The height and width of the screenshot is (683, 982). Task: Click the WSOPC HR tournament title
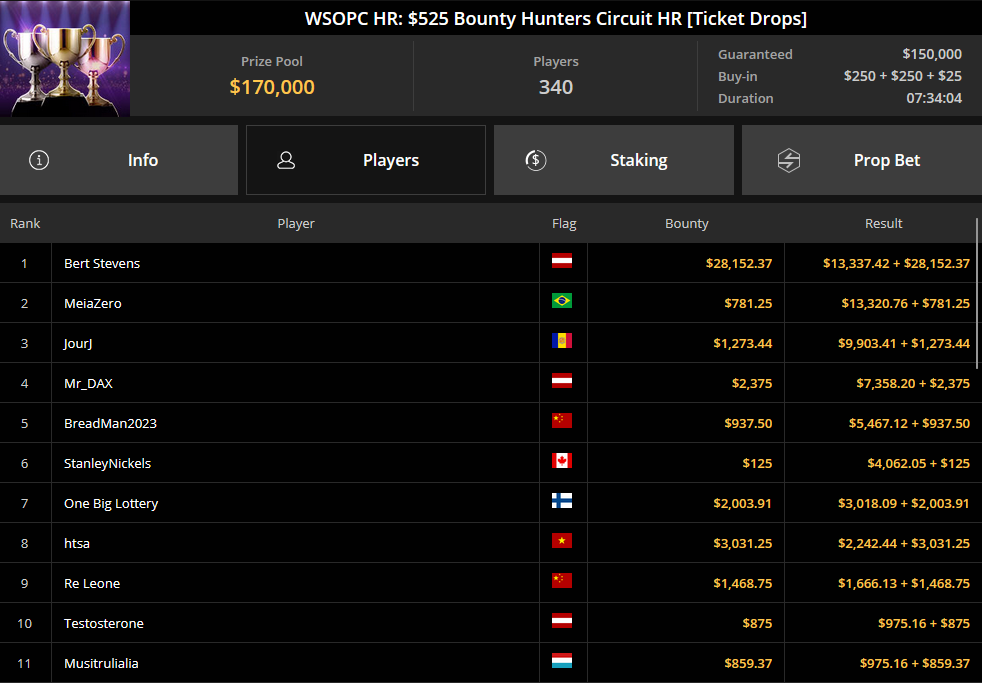[556, 19]
